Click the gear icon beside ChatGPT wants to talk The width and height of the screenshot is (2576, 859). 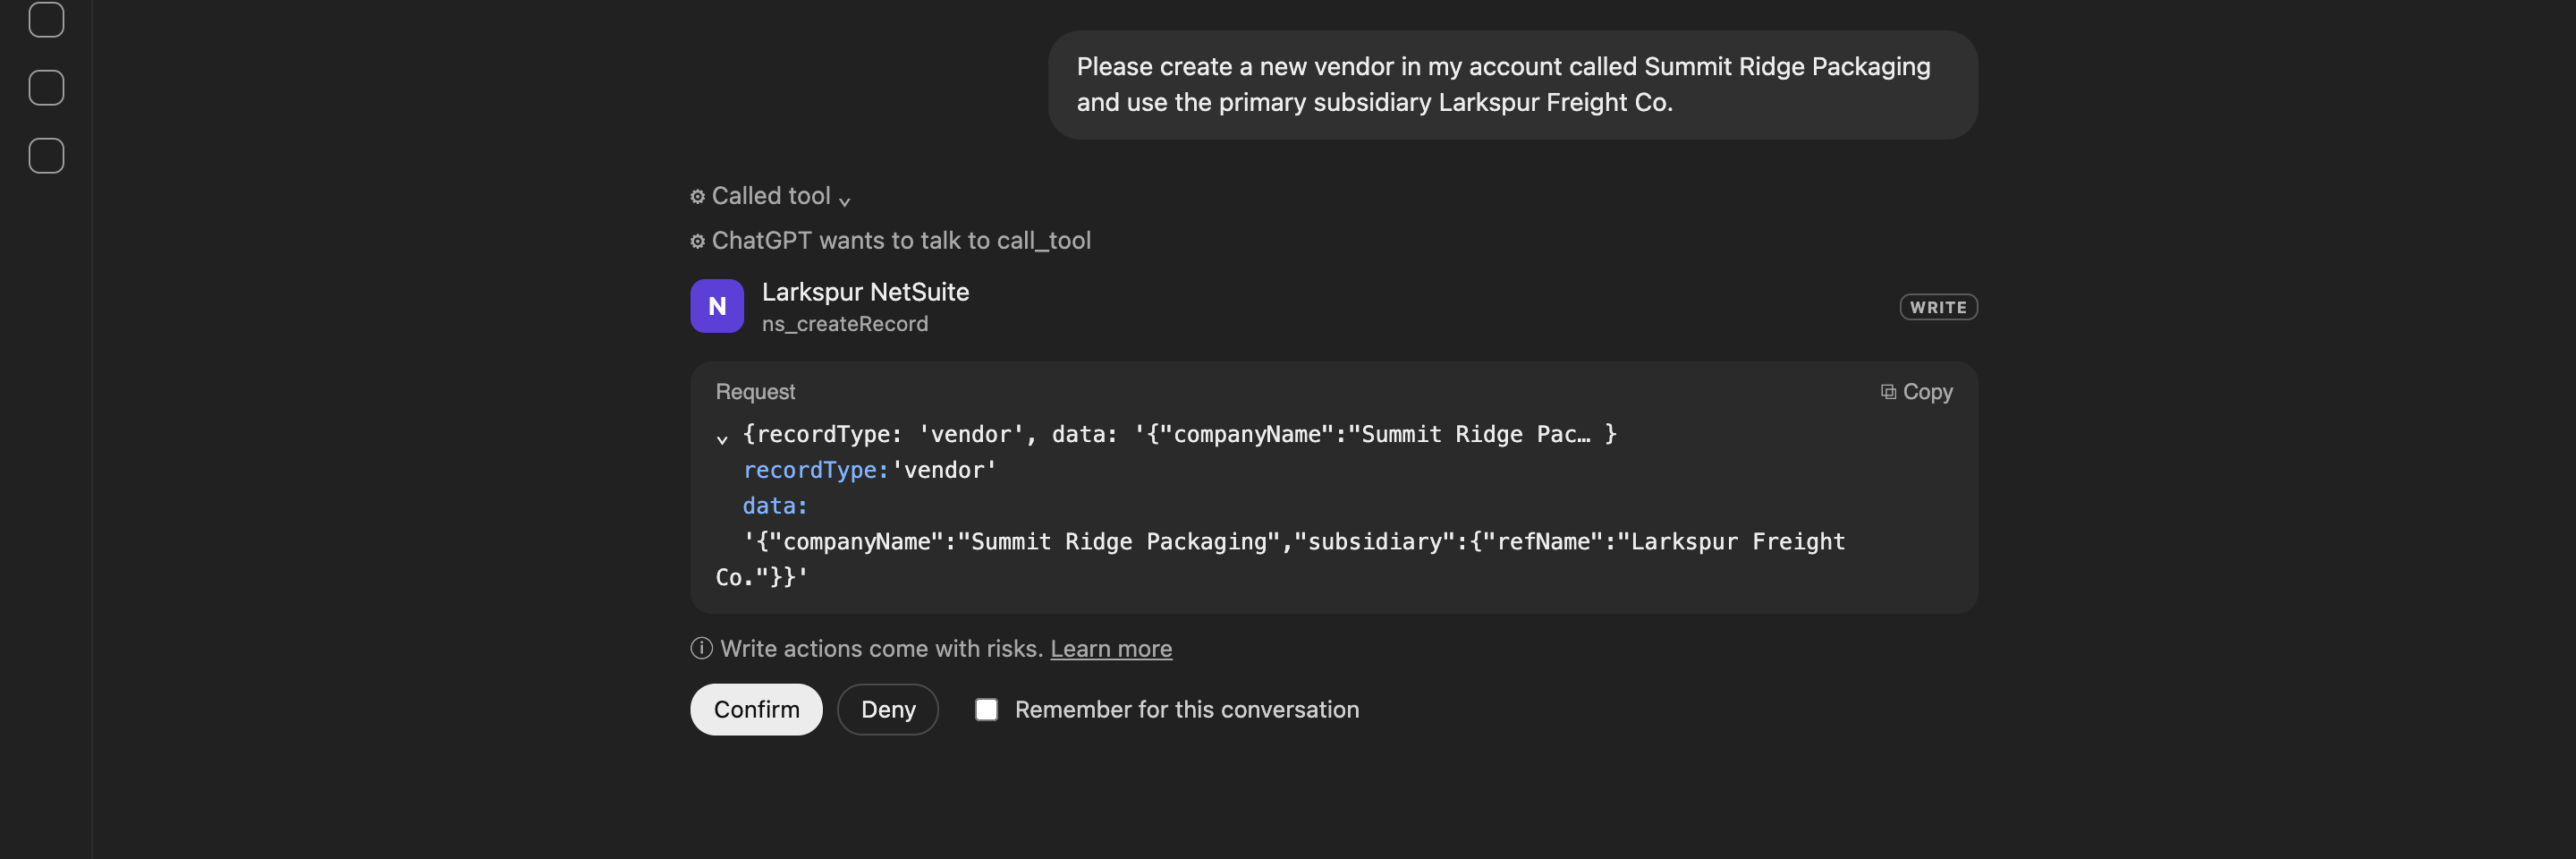pos(698,241)
